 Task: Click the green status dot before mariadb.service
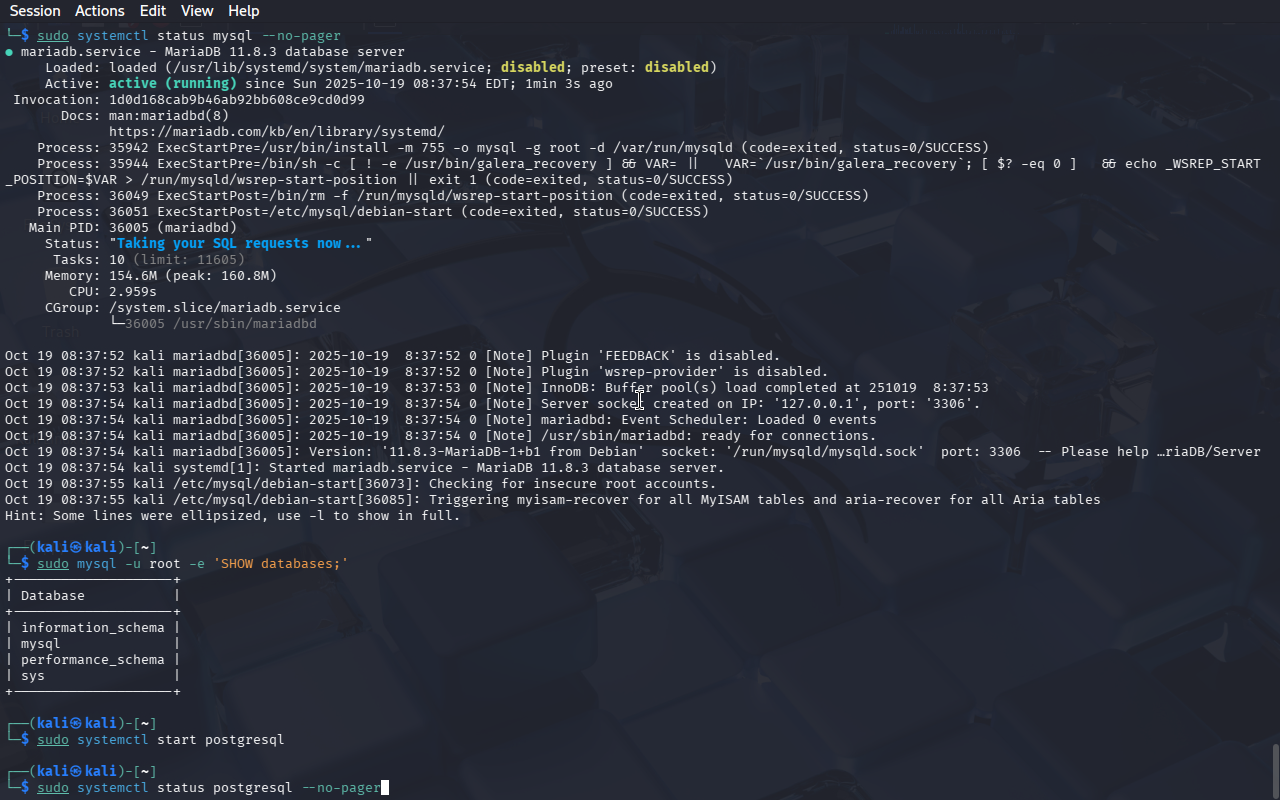[x=9, y=52]
